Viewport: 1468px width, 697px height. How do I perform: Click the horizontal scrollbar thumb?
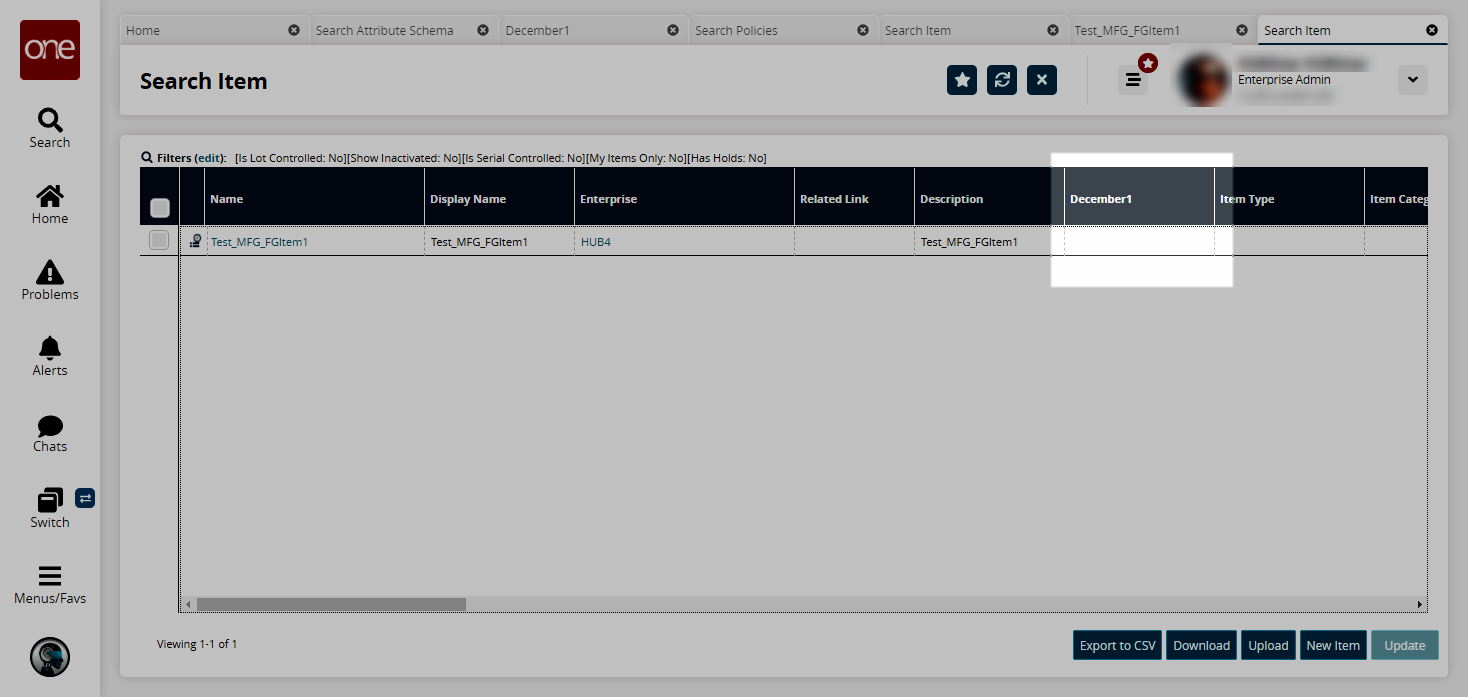[x=331, y=604]
